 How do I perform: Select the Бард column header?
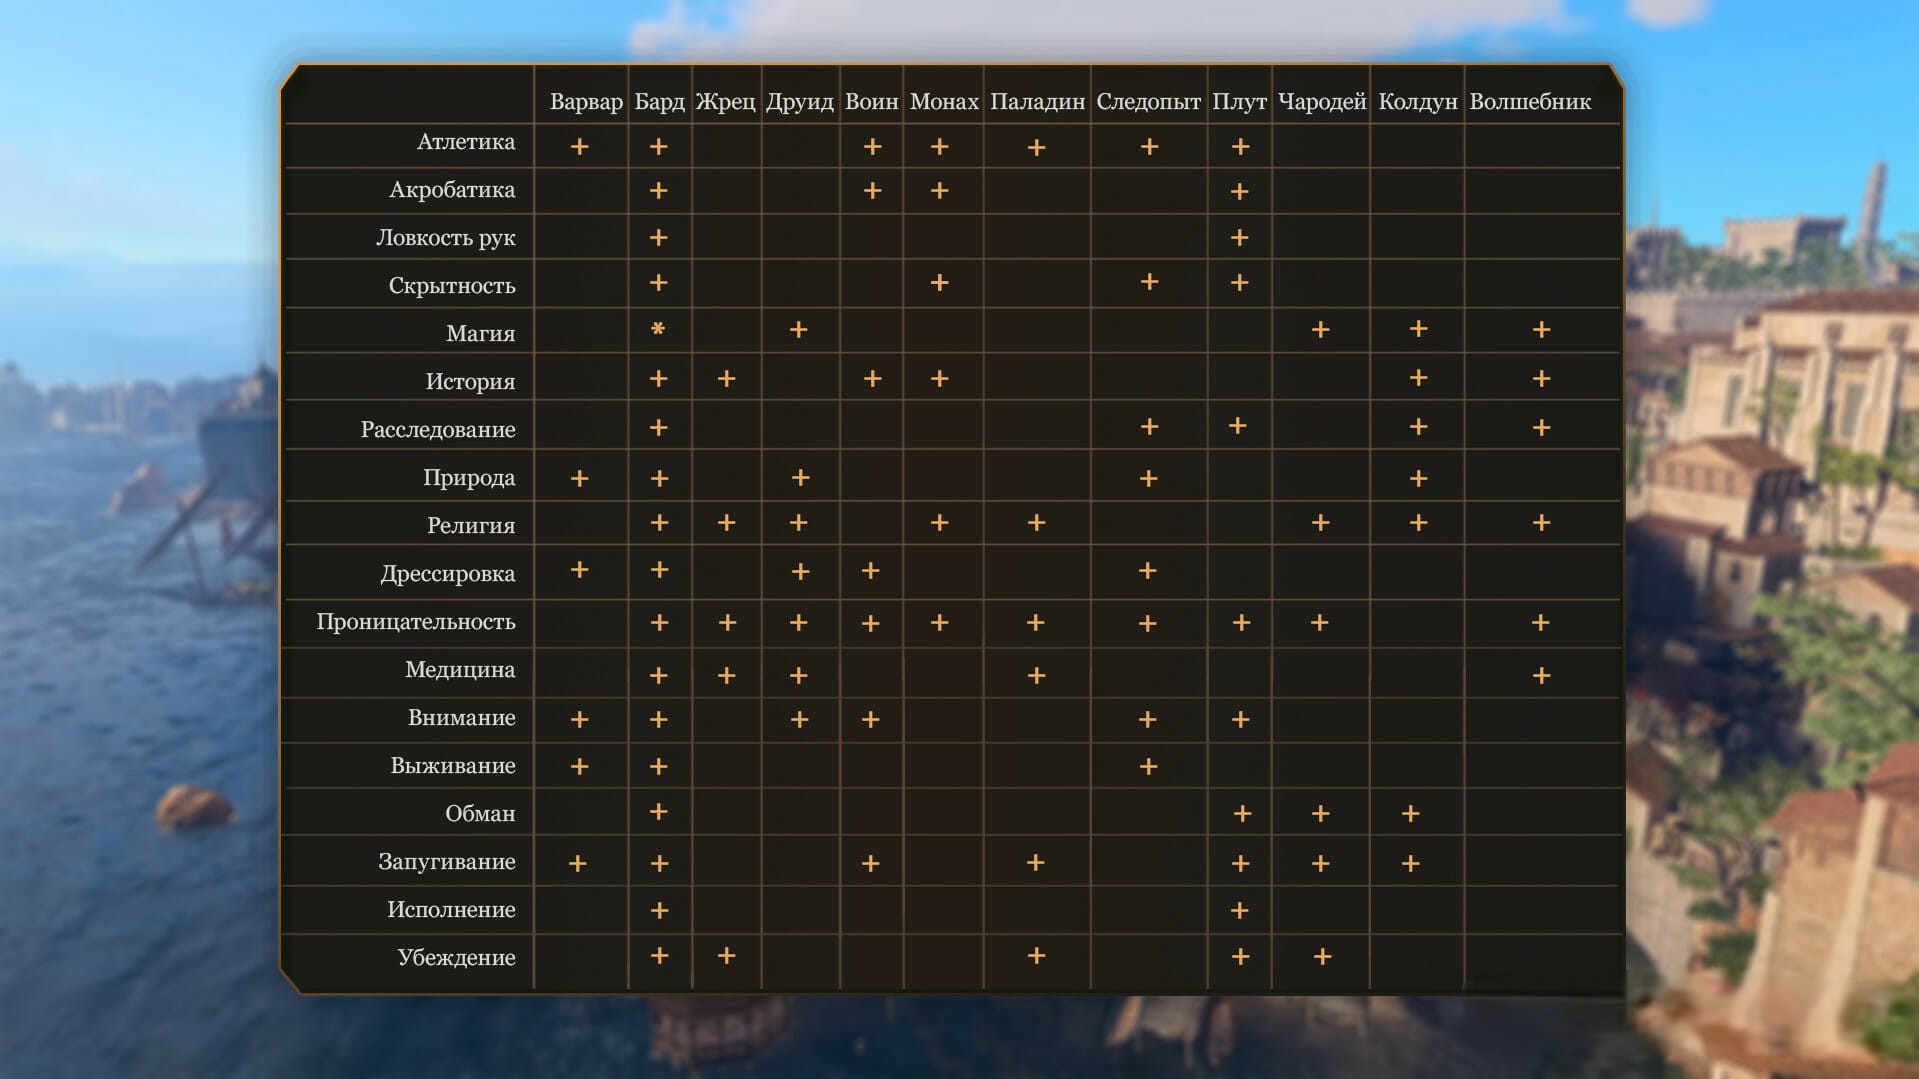click(659, 102)
